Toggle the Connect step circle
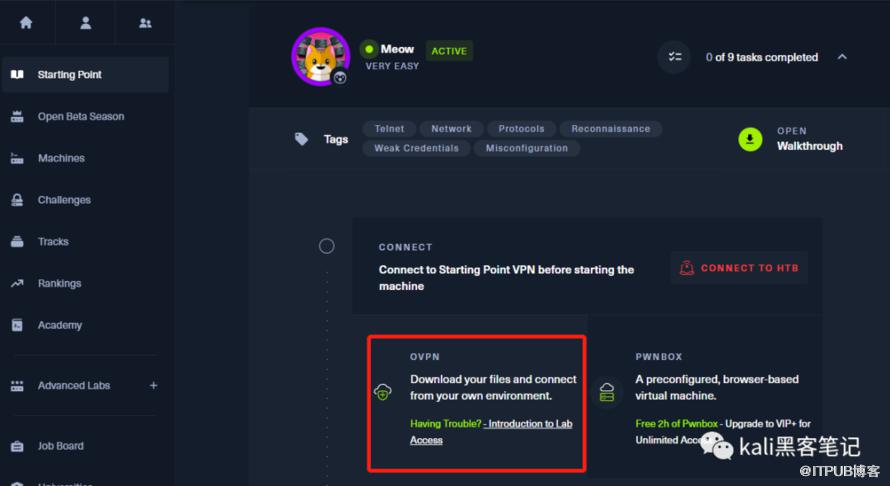The image size is (890, 486). pos(326,246)
